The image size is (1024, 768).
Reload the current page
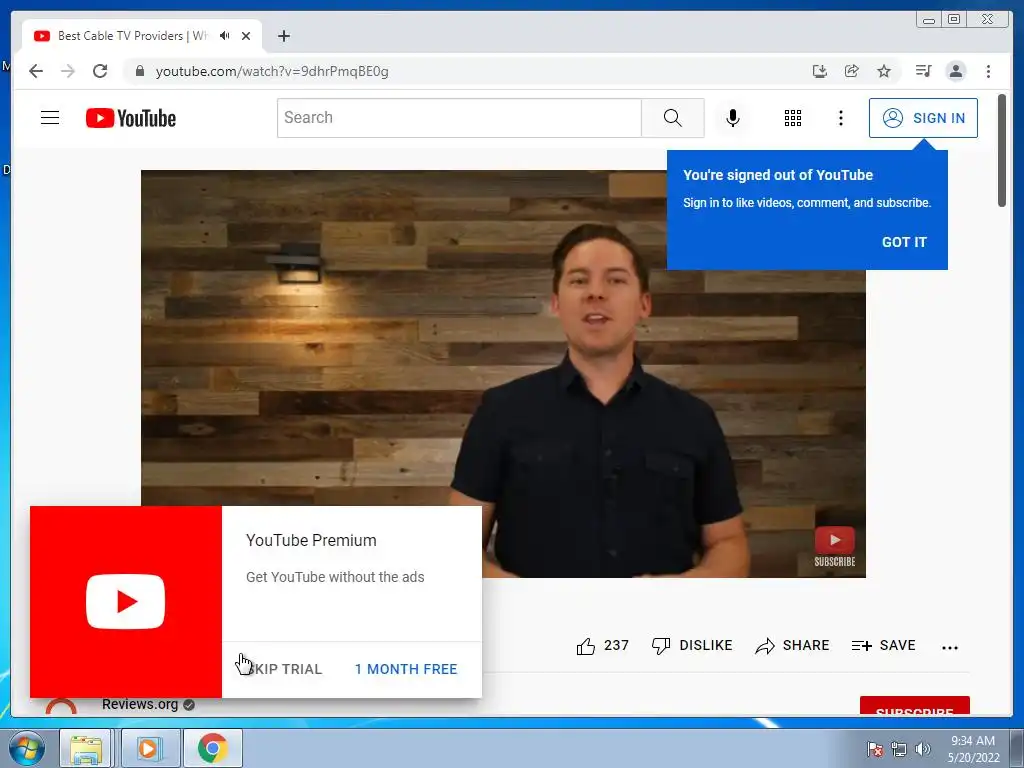100,71
